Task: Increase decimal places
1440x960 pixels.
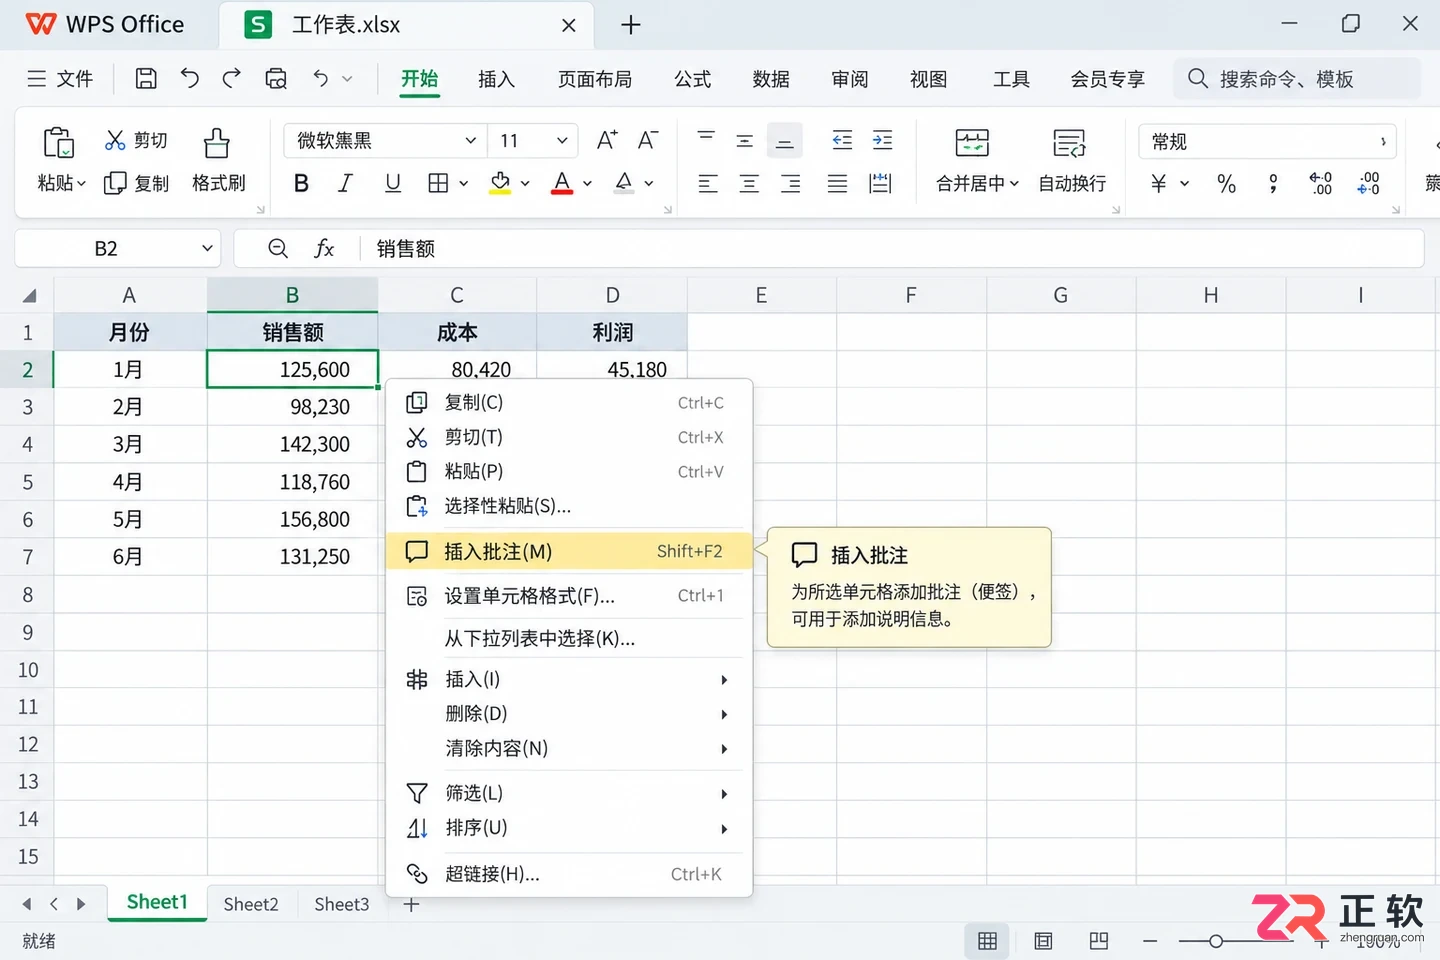Action: pyautogui.click(x=1321, y=183)
